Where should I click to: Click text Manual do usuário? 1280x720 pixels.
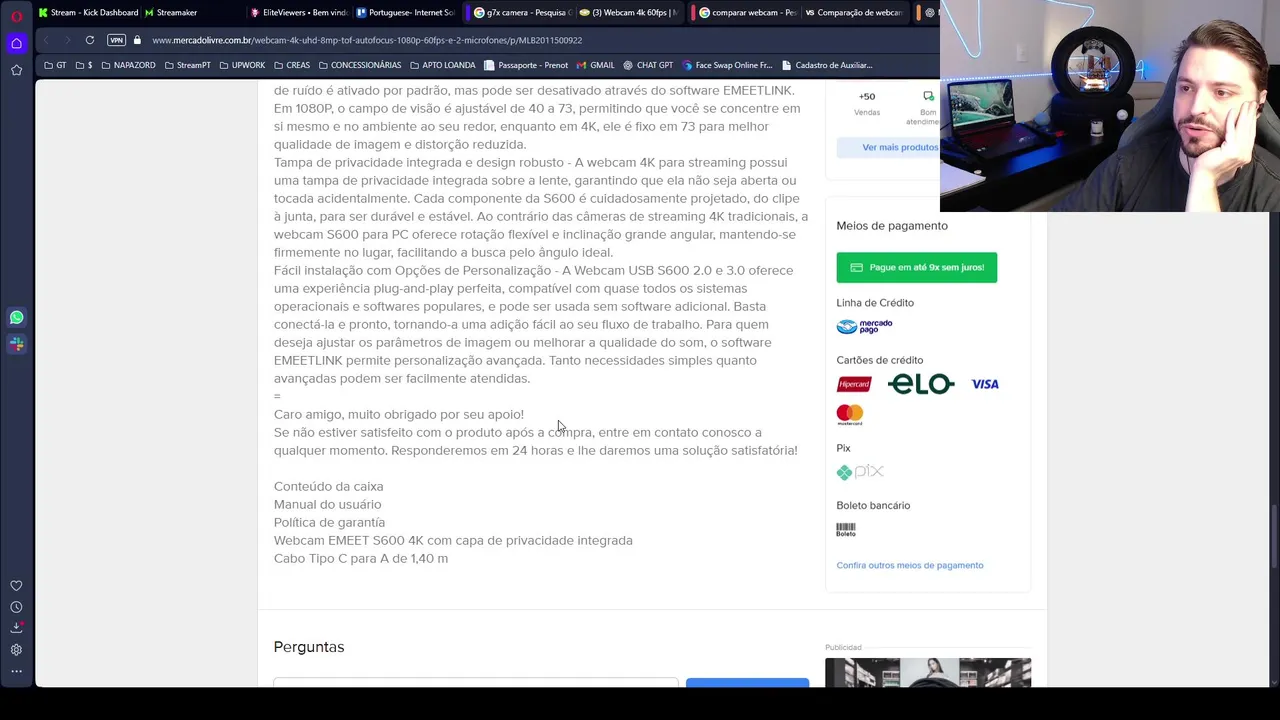(x=328, y=505)
